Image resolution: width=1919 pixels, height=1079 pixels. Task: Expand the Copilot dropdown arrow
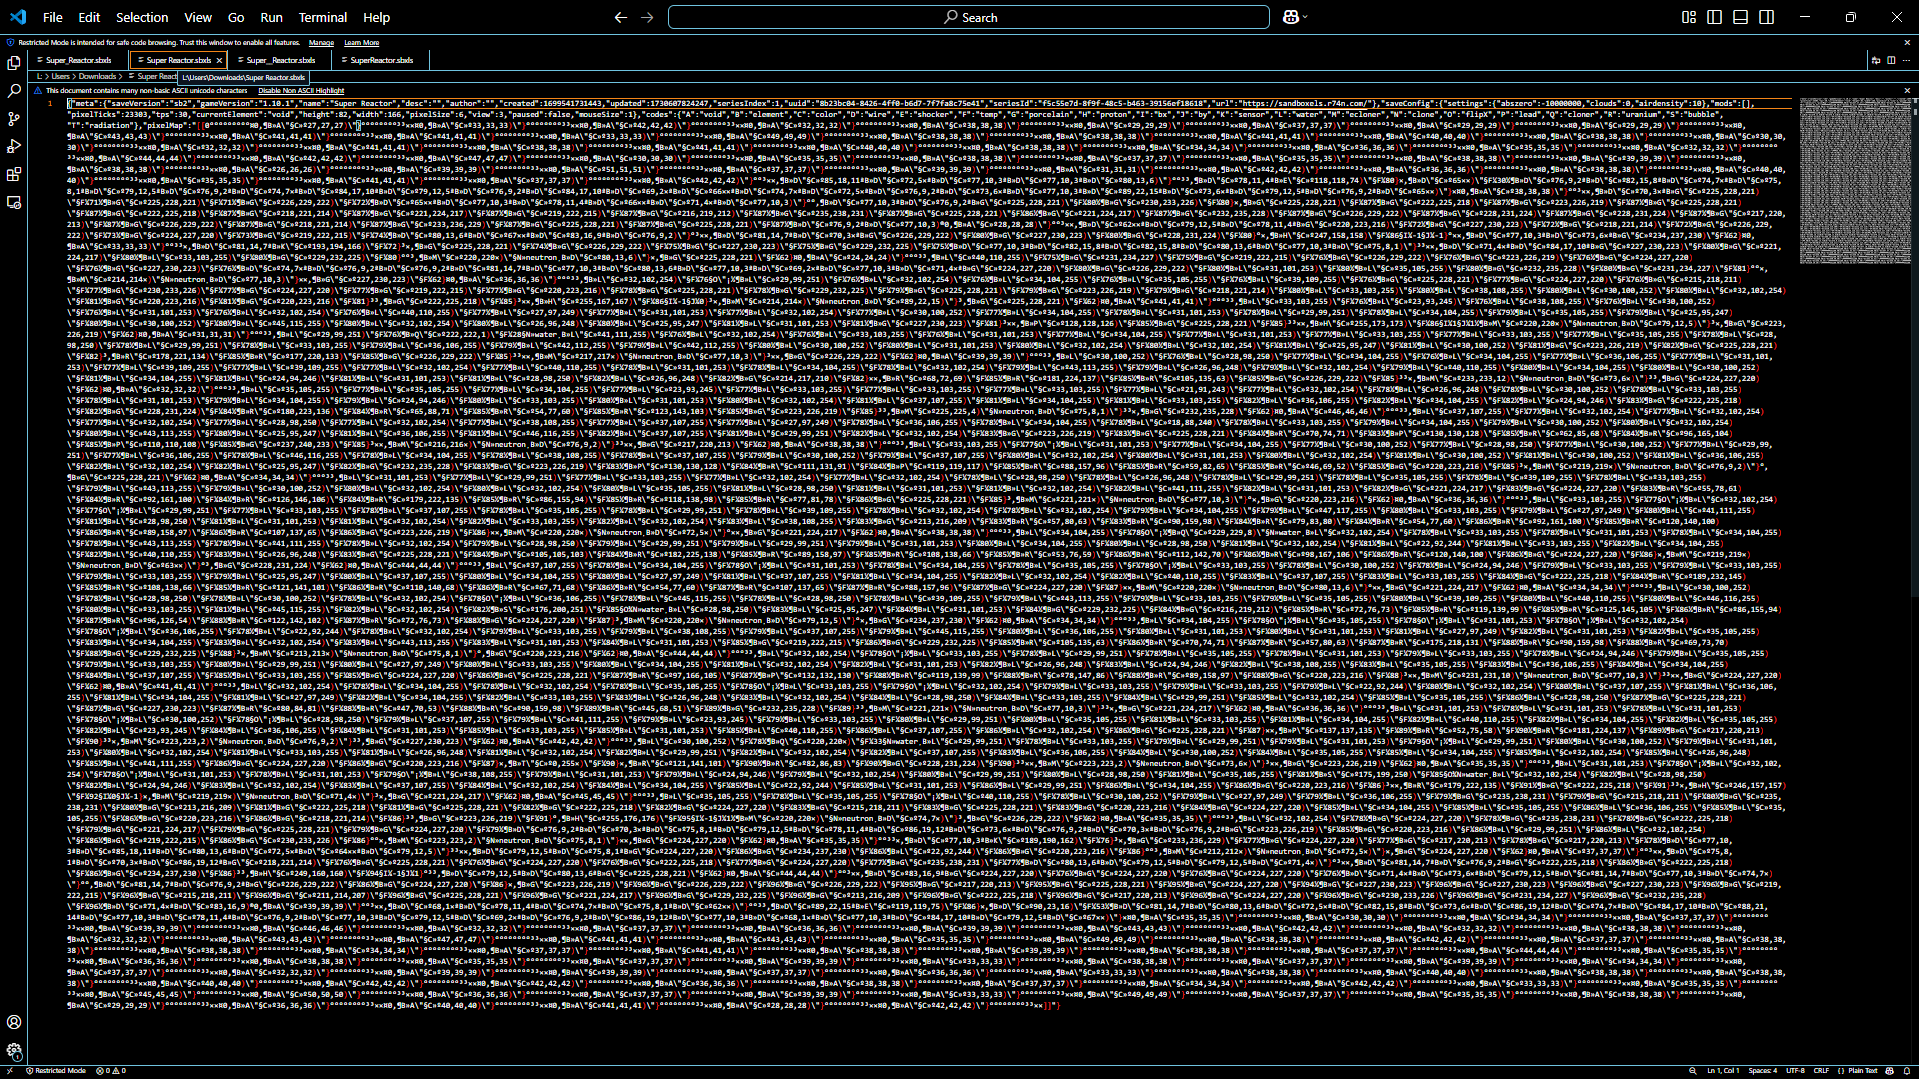click(x=1305, y=17)
